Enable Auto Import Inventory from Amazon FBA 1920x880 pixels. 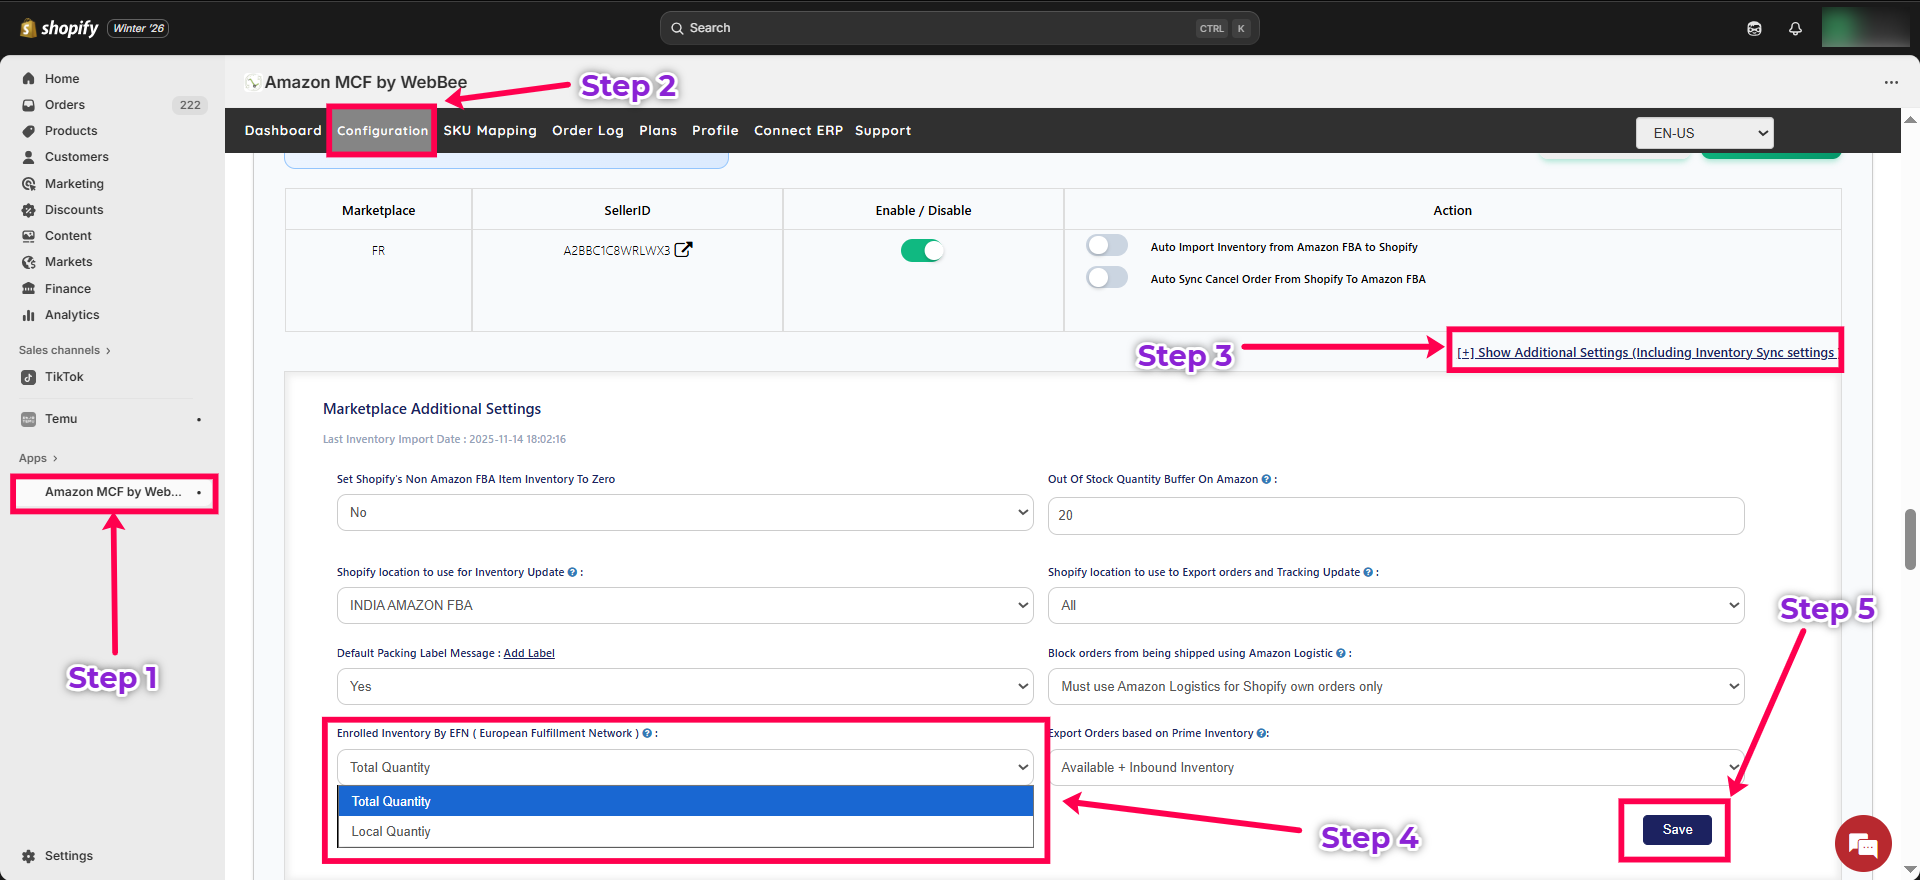(x=1107, y=246)
